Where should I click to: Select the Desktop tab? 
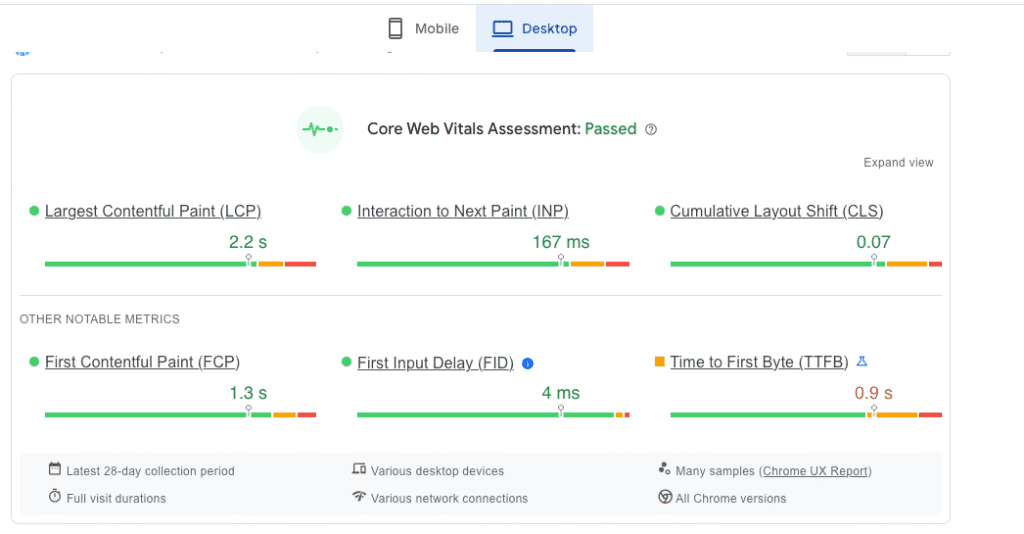pyautogui.click(x=534, y=29)
